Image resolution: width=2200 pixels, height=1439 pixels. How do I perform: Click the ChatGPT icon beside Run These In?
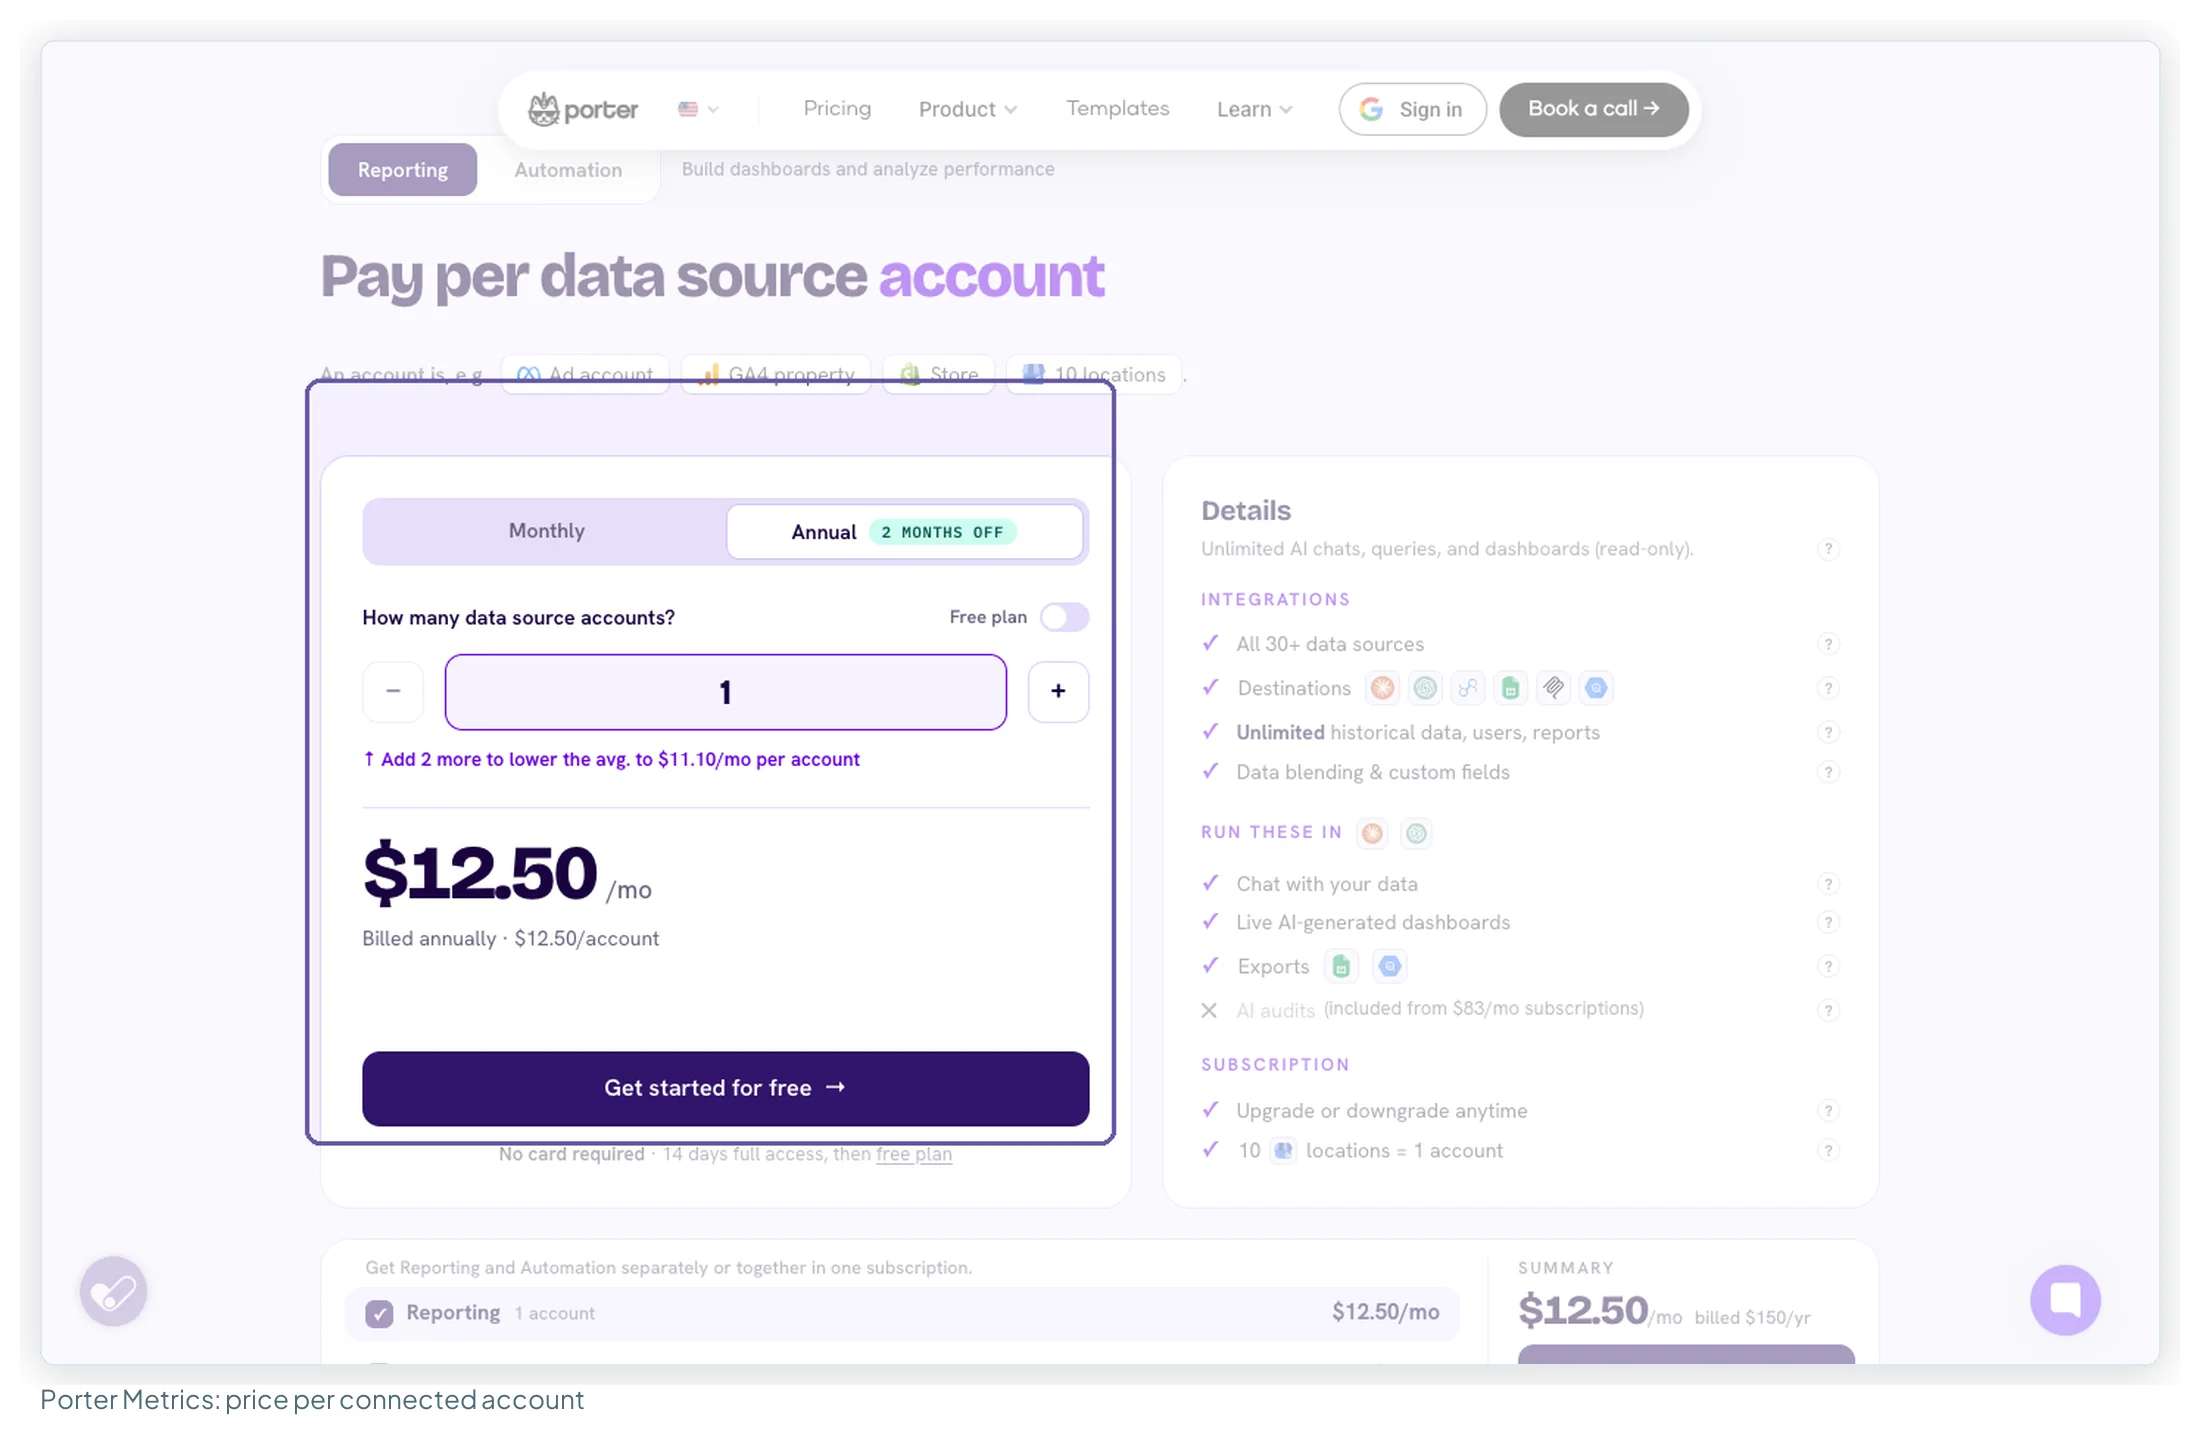pyautogui.click(x=1416, y=833)
